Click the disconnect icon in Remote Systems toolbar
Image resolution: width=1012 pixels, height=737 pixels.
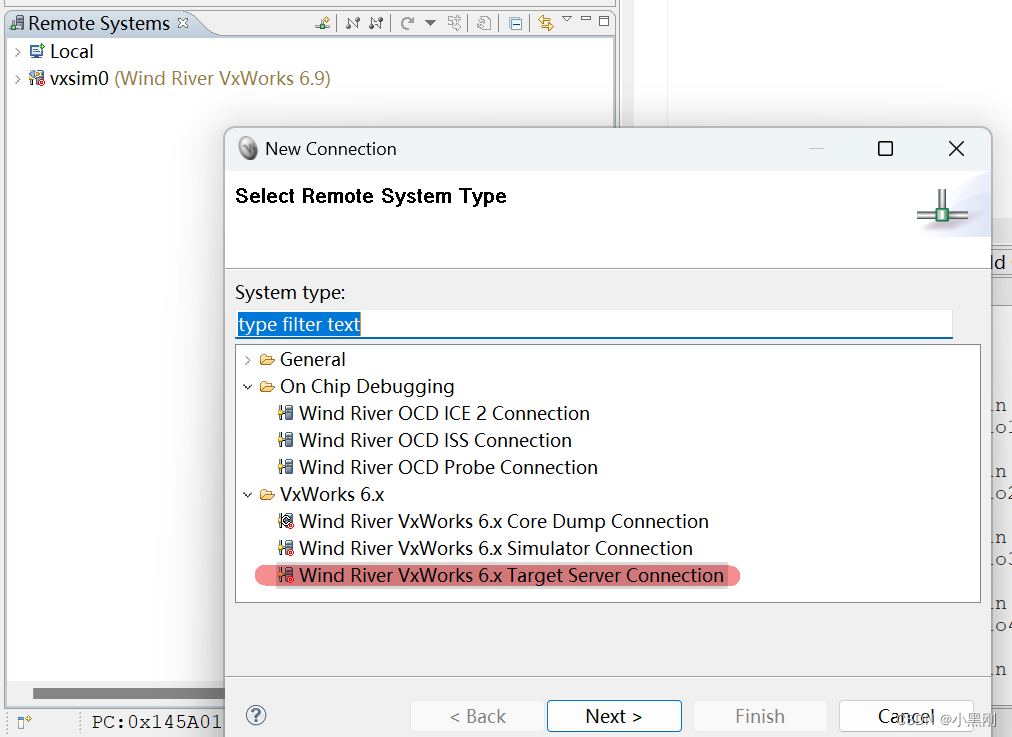(x=376, y=24)
